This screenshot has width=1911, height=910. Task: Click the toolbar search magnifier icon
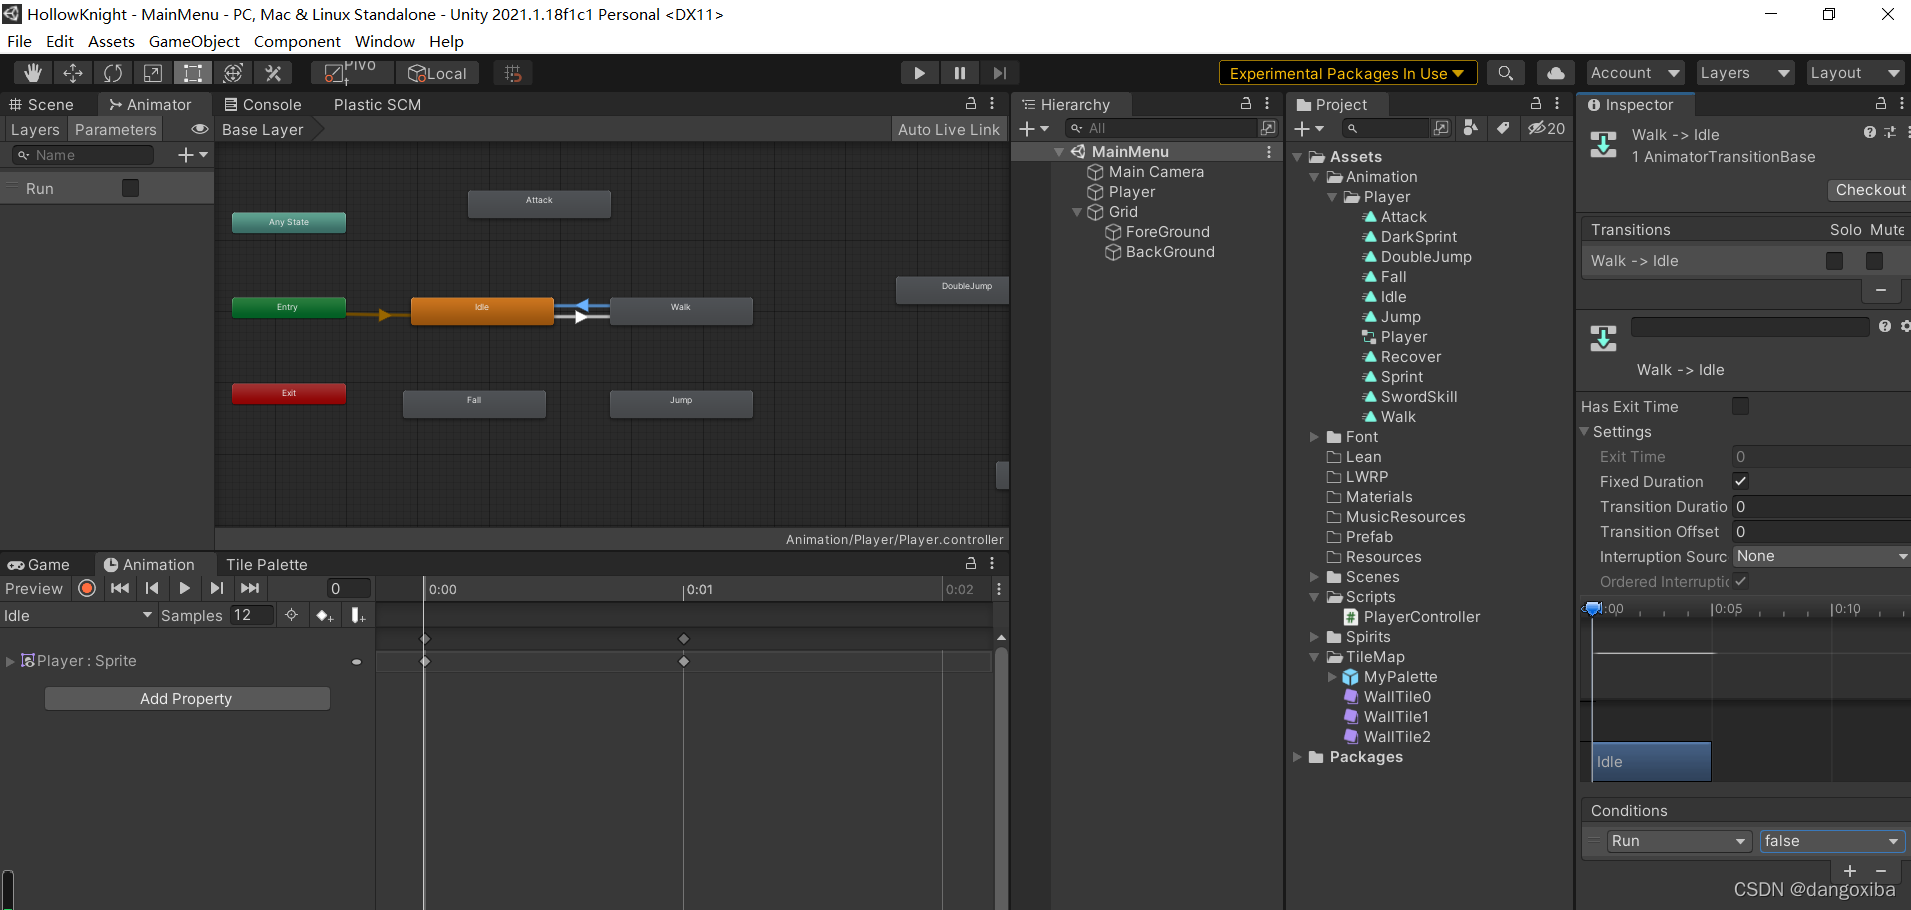1506,72
